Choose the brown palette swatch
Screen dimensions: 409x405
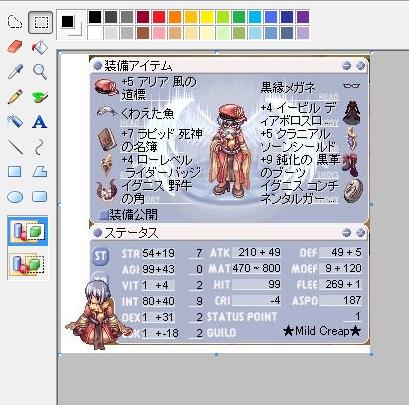143,33
